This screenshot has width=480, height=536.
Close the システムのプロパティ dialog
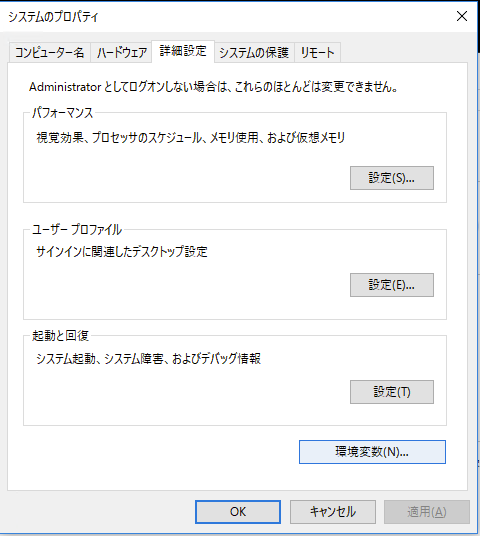click(x=462, y=16)
